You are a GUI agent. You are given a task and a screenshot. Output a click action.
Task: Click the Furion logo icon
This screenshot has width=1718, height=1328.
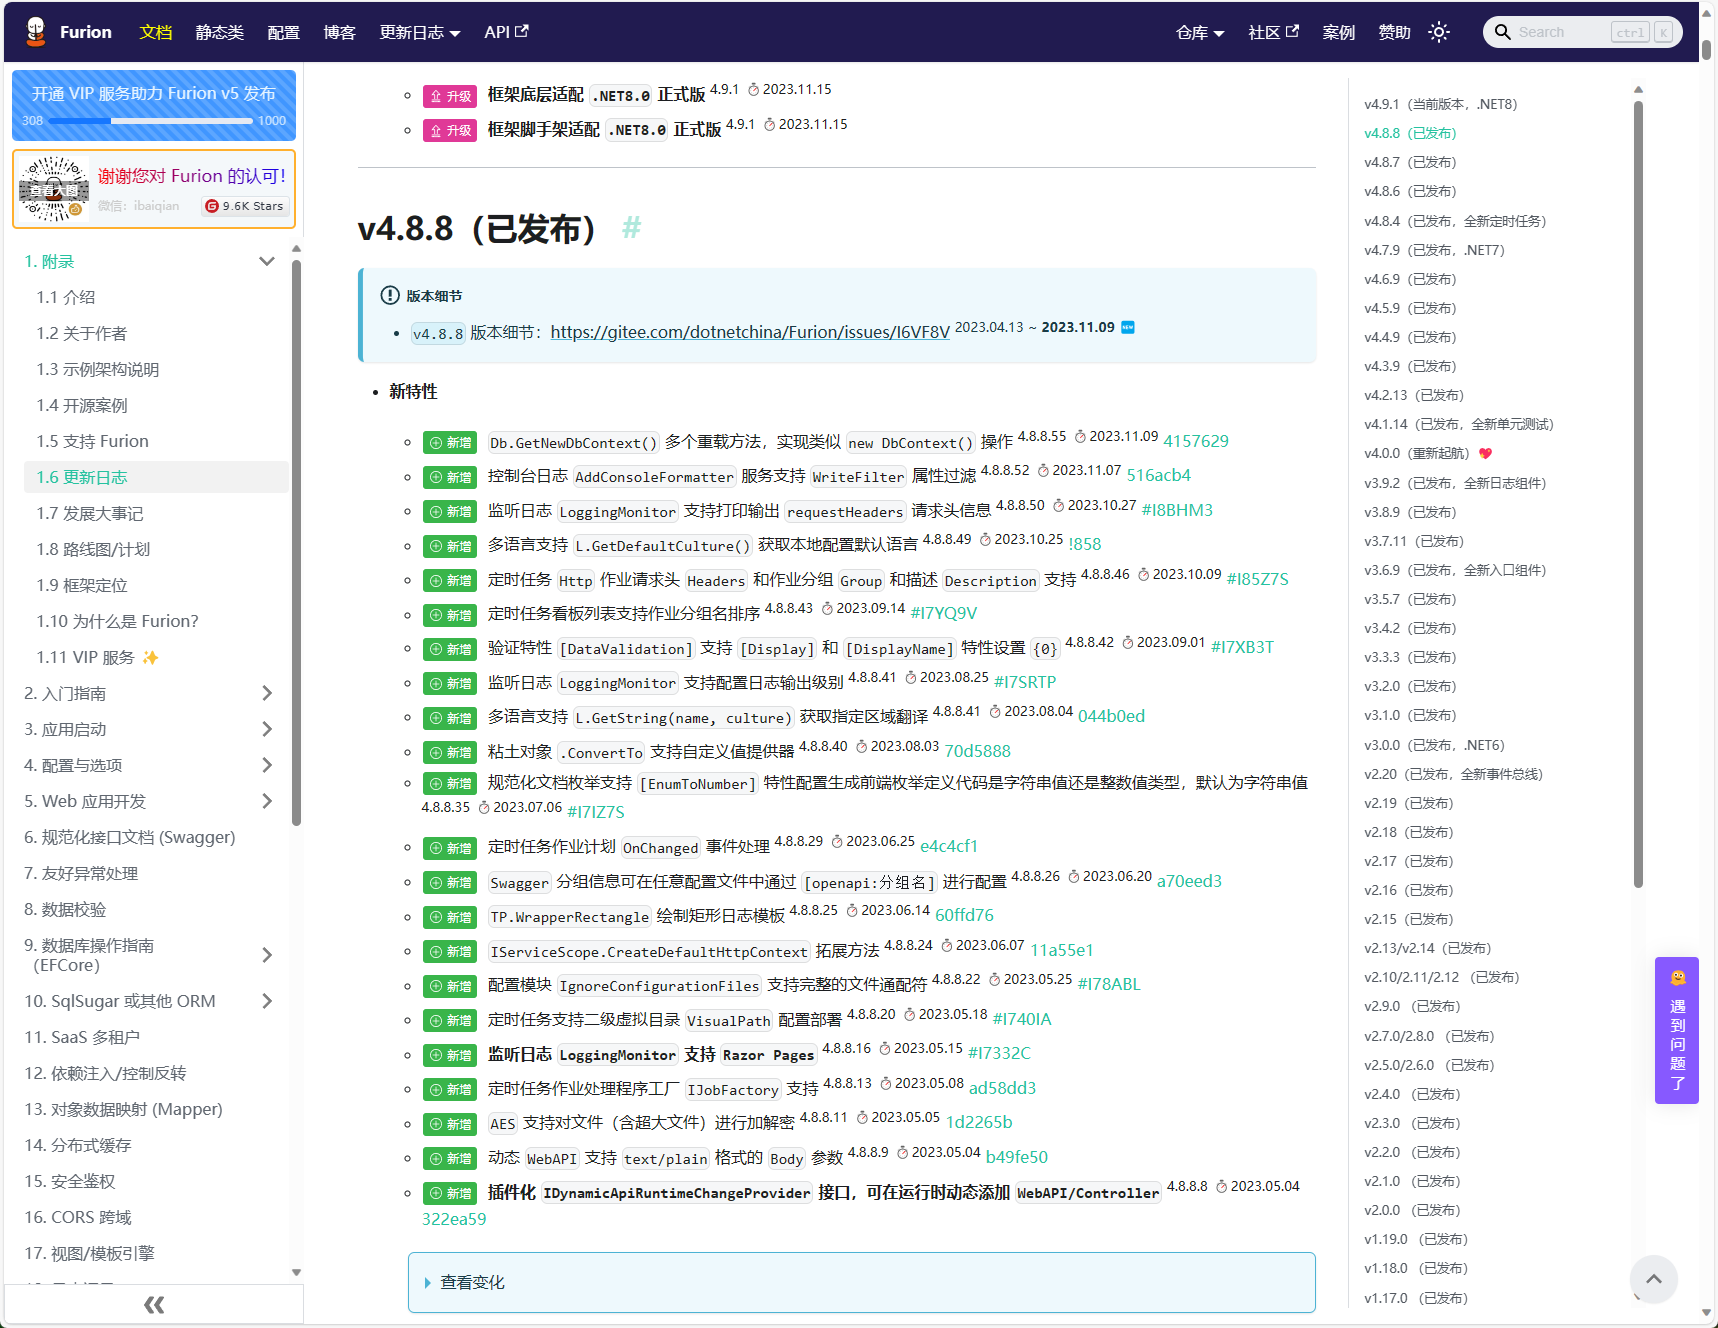(x=36, y=32)
